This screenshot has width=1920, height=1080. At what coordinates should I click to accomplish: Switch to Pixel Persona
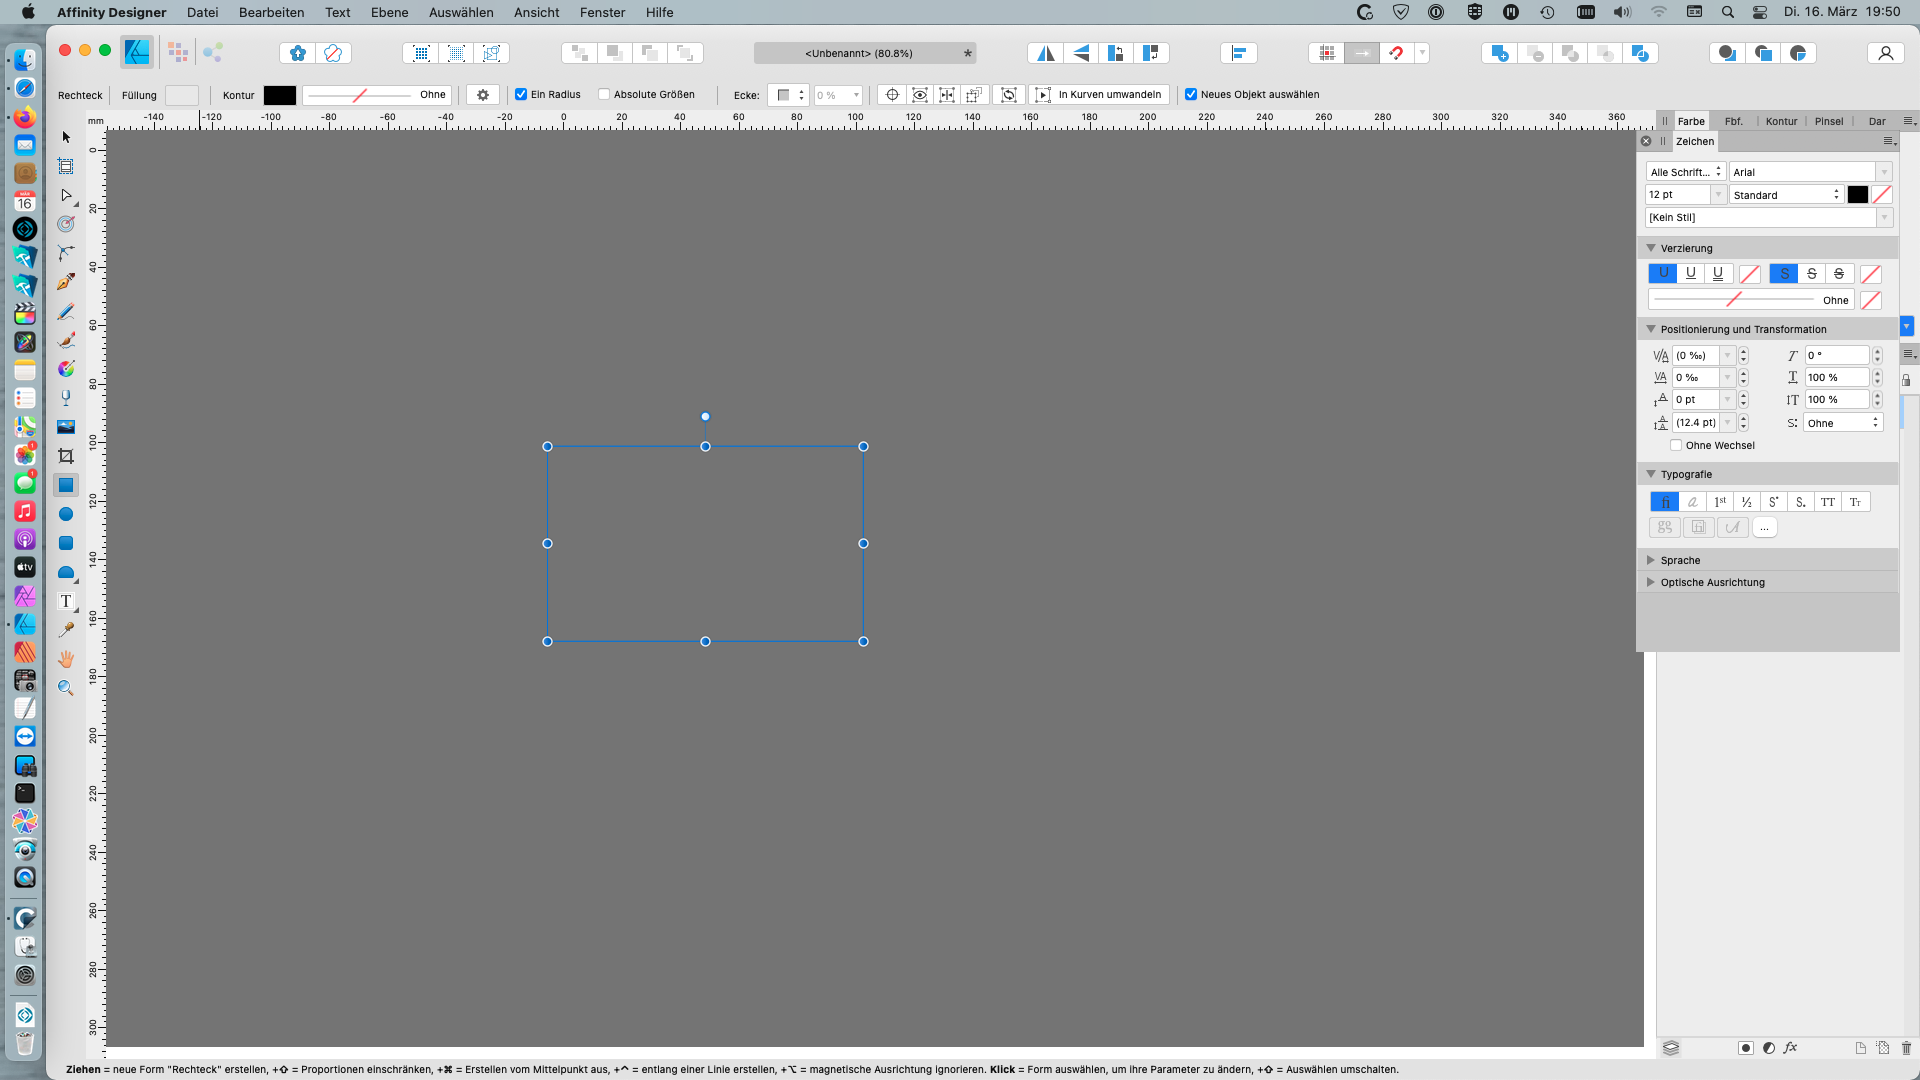coord(178,53)
